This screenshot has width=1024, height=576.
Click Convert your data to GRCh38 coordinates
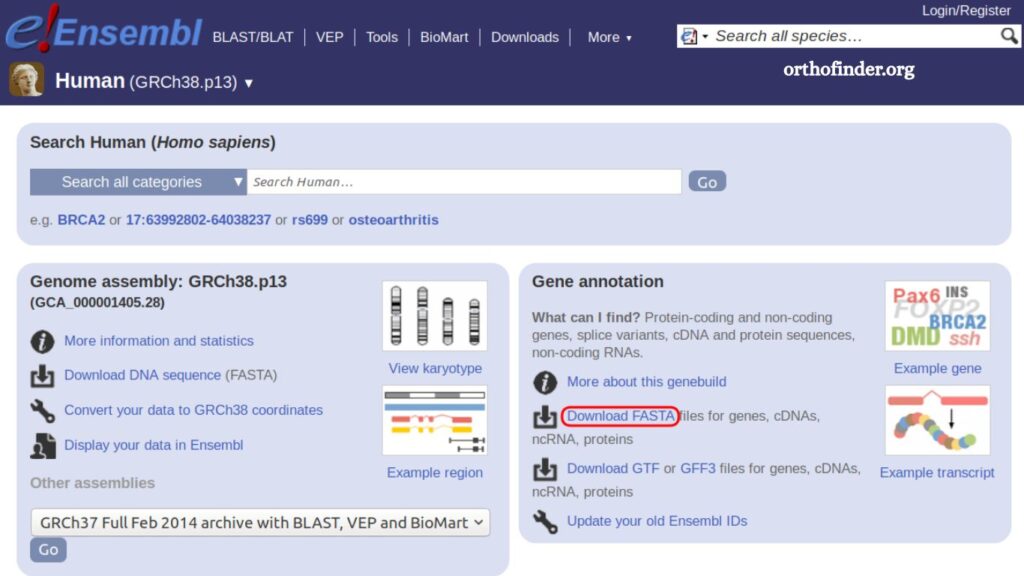point(193,410)
